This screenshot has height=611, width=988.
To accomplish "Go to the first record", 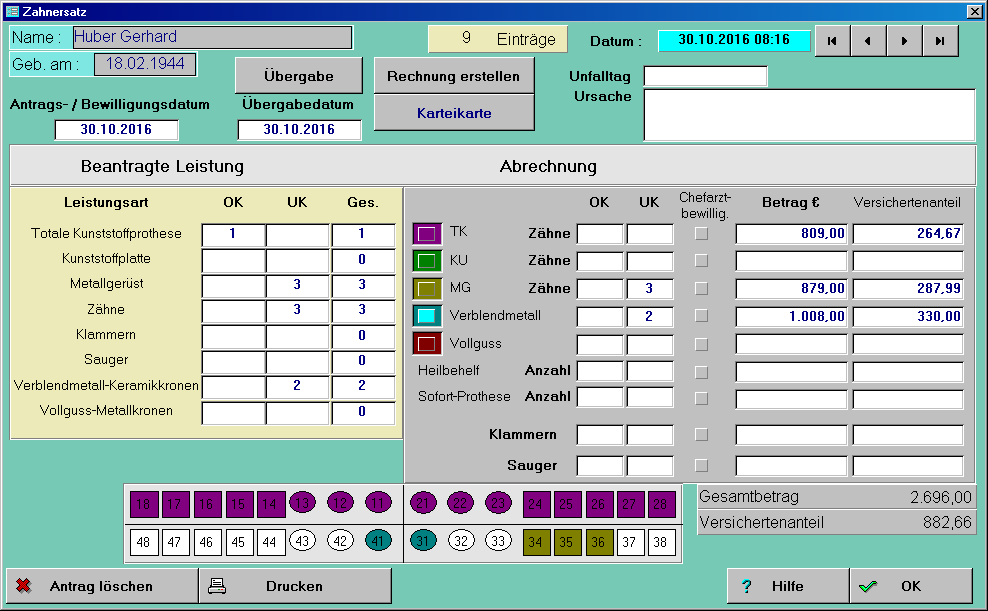I will tap(832, 41).
